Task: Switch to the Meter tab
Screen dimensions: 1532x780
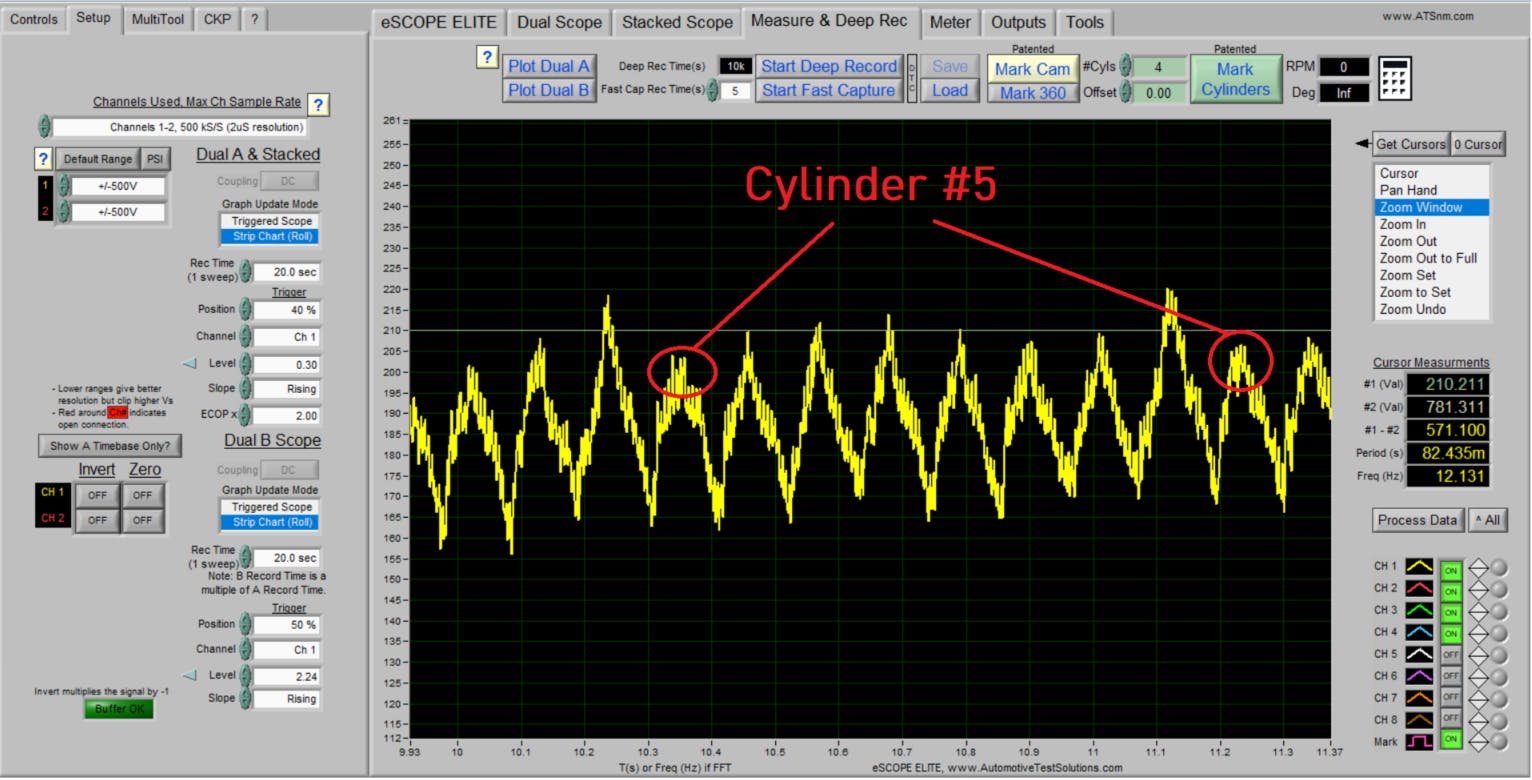Action: (x=949, y=22)
